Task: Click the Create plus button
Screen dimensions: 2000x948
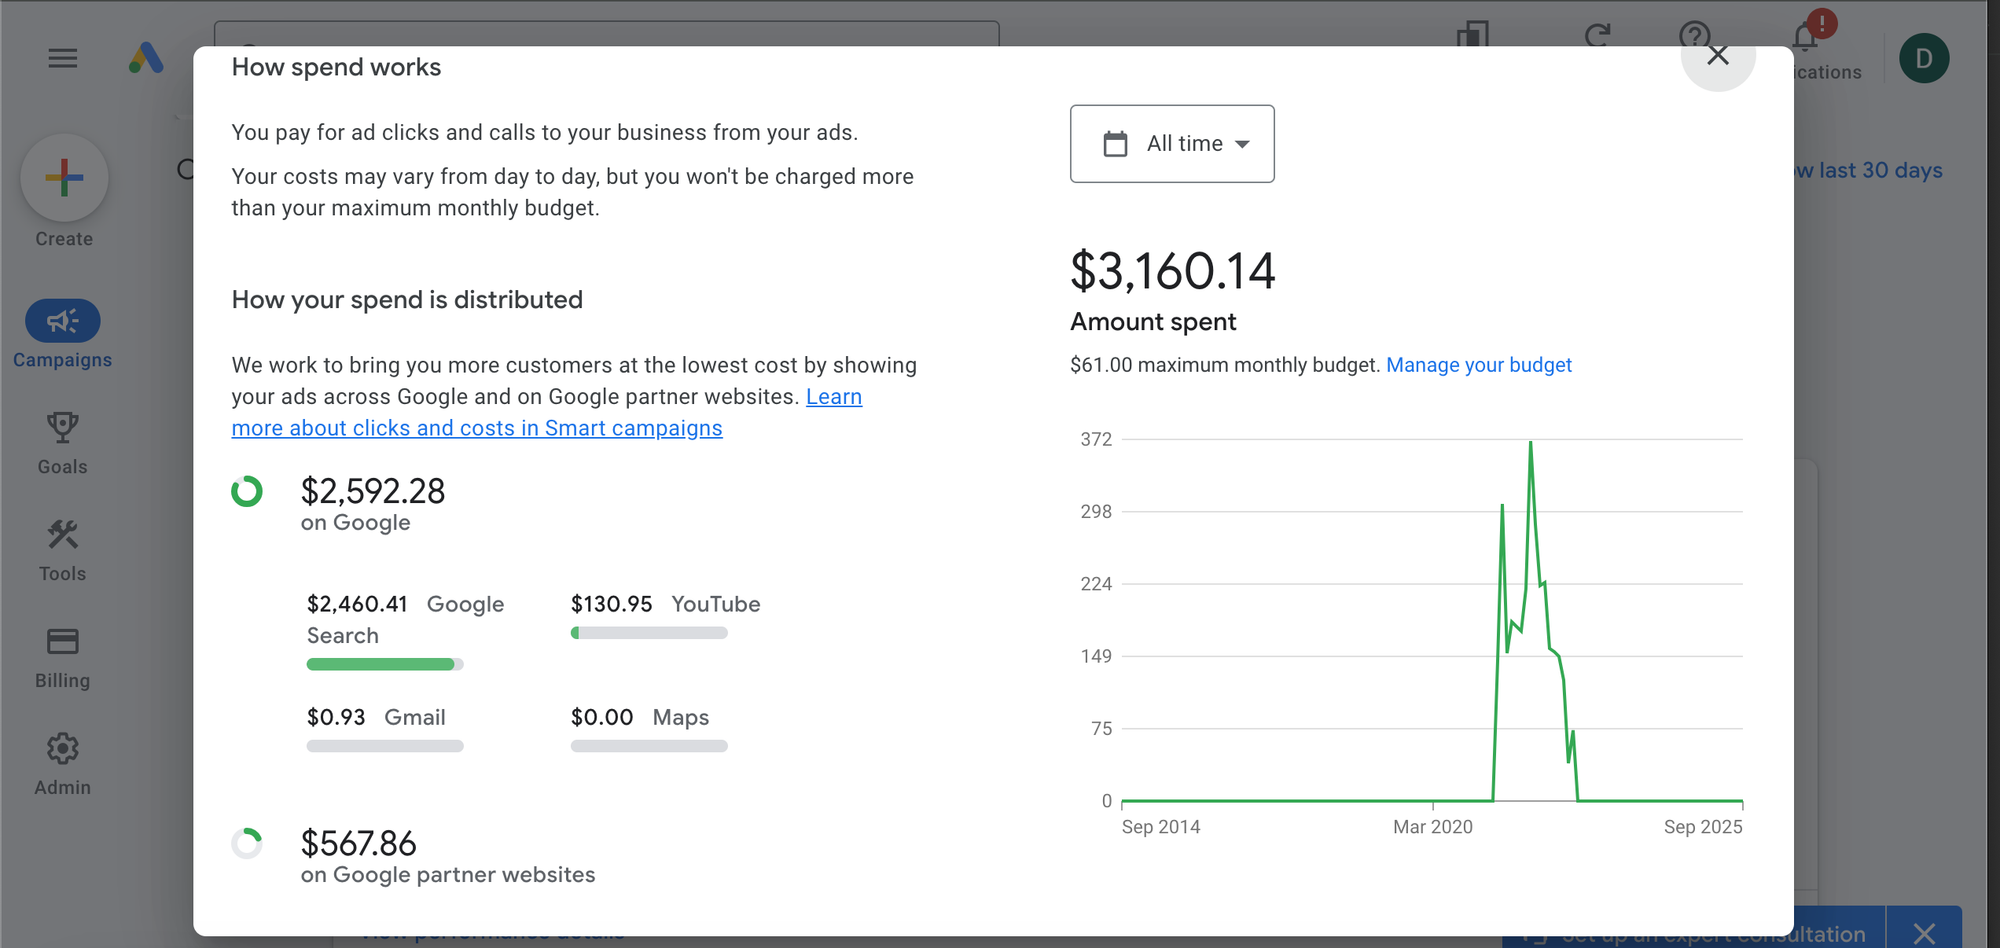Action: (x=64, y=178)
